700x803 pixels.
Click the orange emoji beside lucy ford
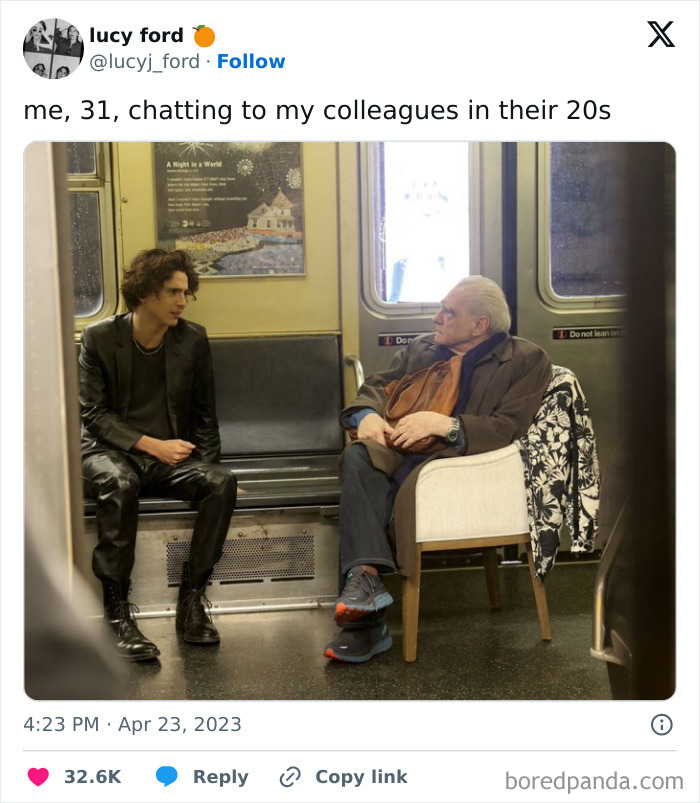pos(204,36)
